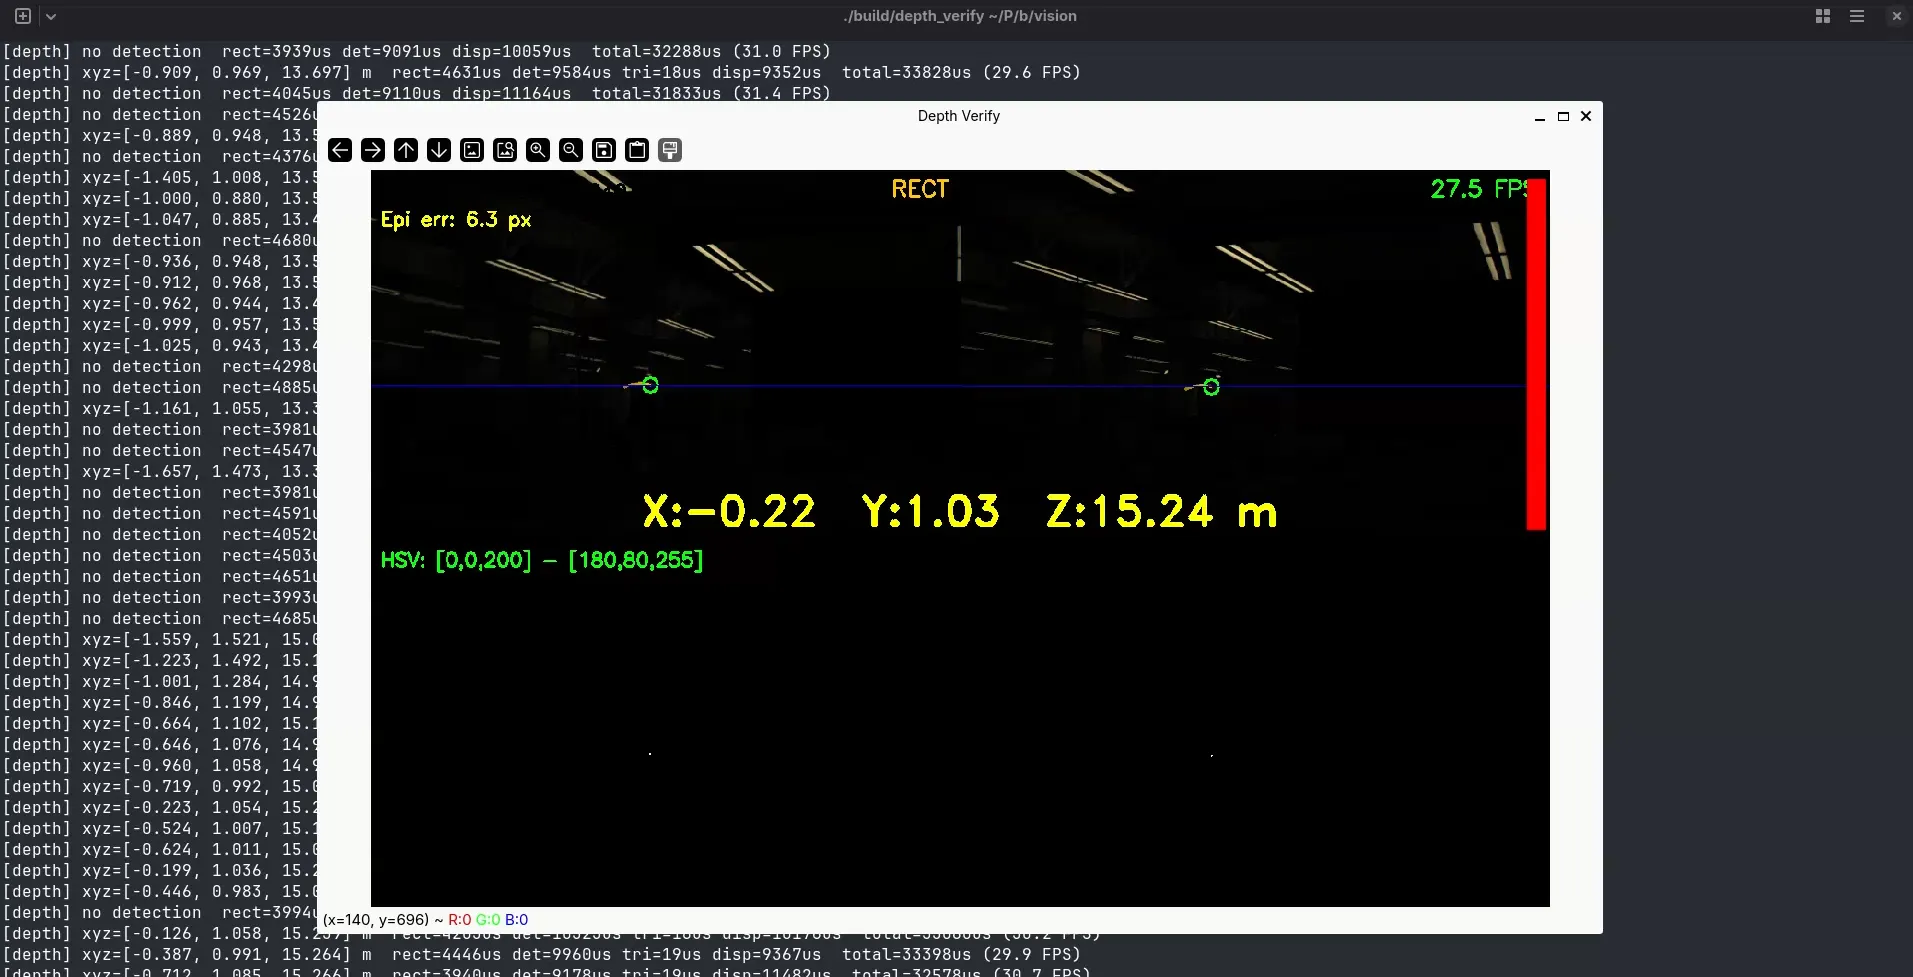The height and width of the screenshot is (977, 1913).
Task: Open the terminal hamburger menu
Action: pyautogui.click(x=1857, y=16)
